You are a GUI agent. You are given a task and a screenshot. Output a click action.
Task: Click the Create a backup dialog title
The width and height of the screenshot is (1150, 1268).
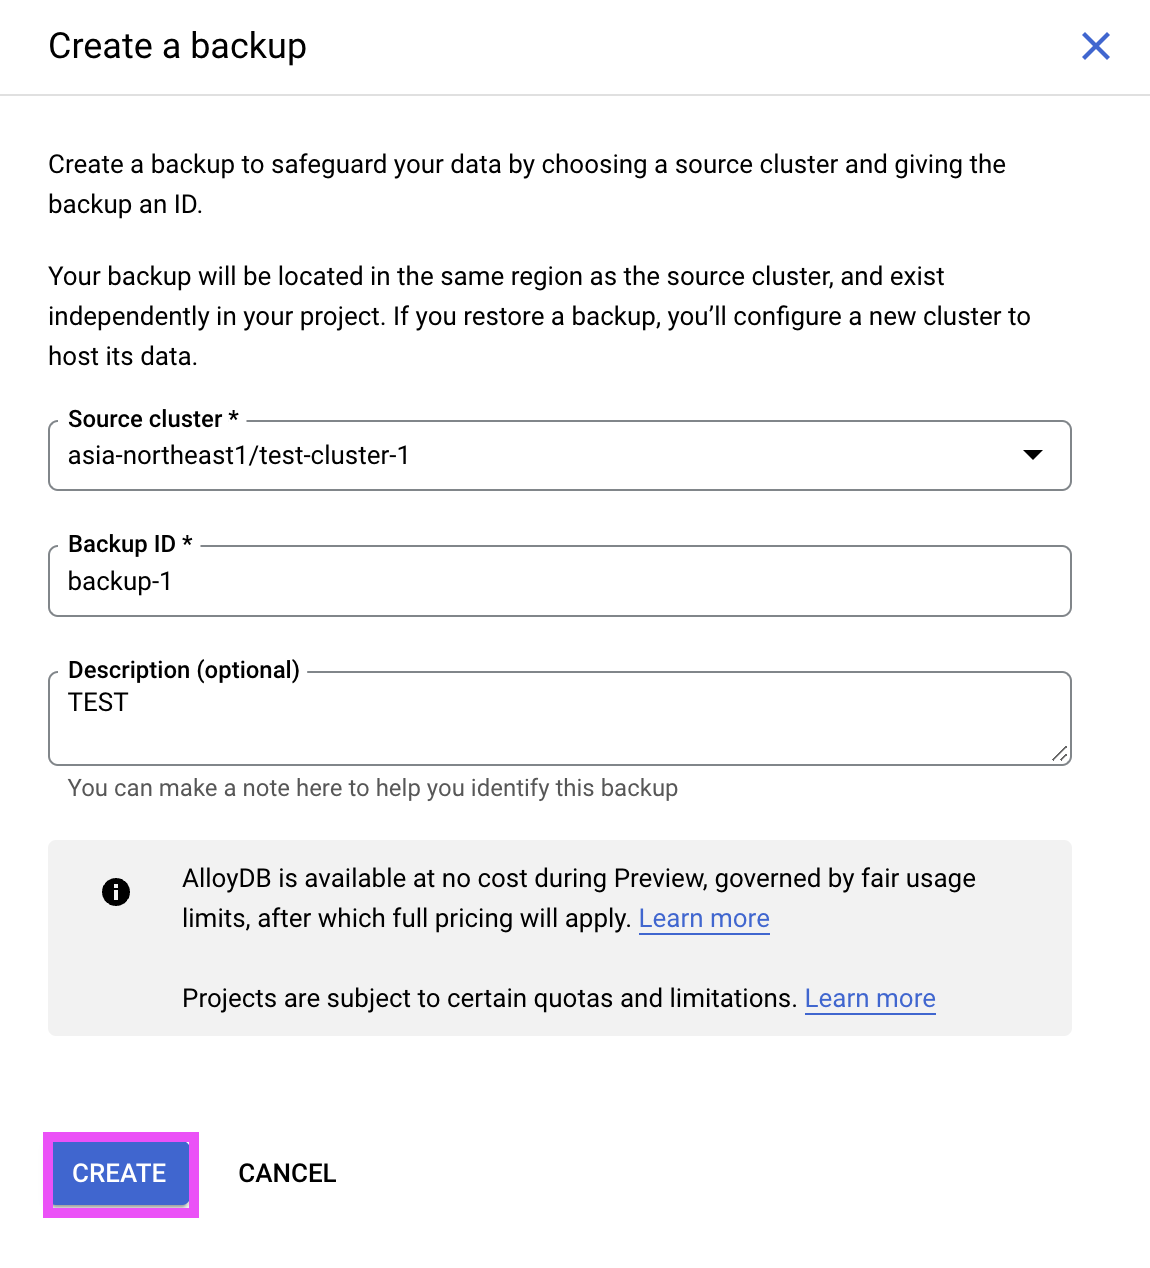pos(177,46)
